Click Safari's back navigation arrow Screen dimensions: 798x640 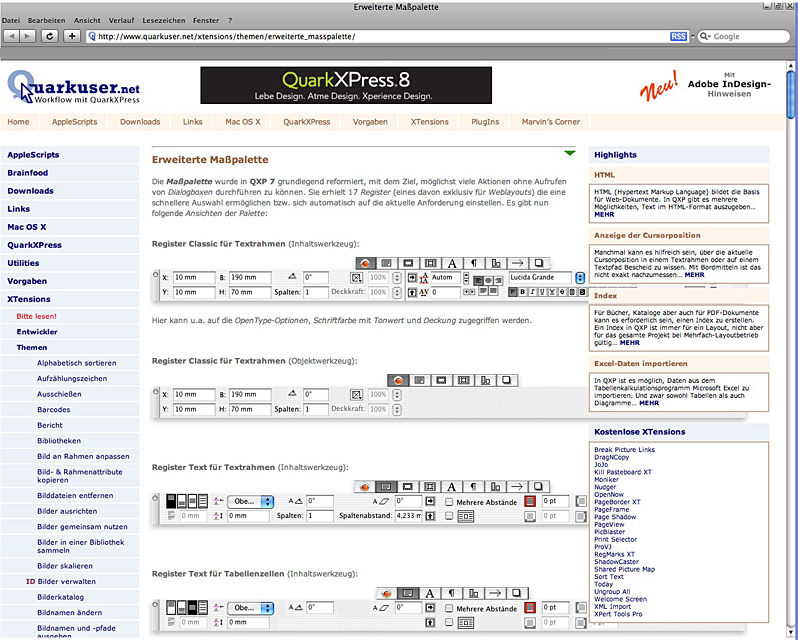[x=12, y=36]
